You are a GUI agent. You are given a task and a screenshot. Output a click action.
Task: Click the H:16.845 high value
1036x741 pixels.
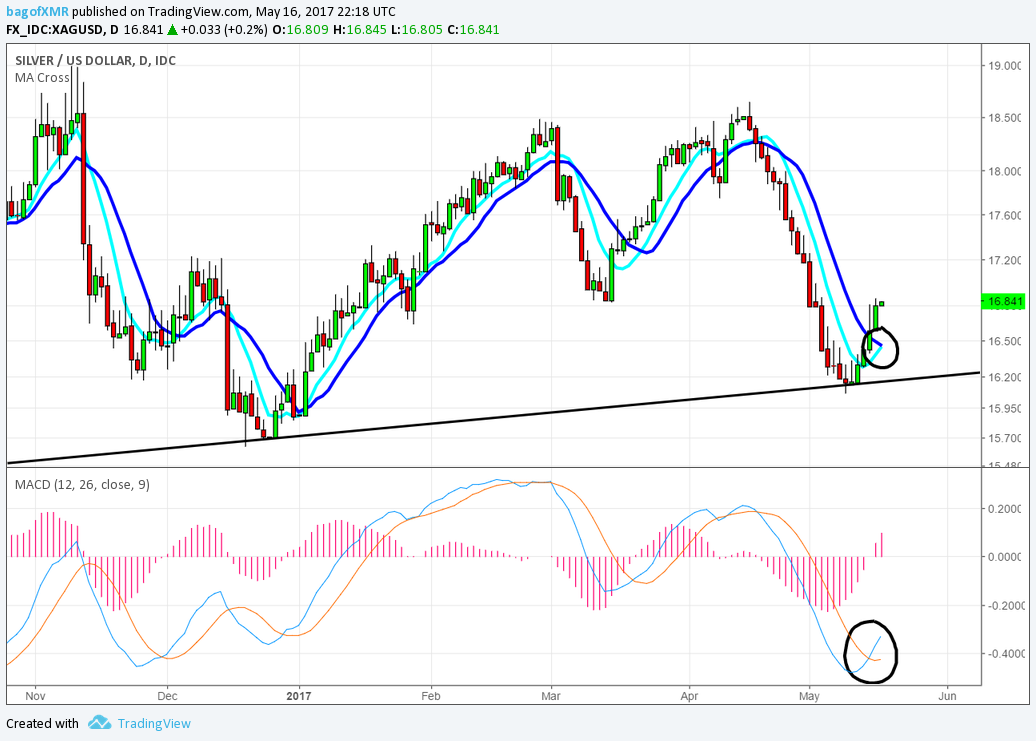359,30
